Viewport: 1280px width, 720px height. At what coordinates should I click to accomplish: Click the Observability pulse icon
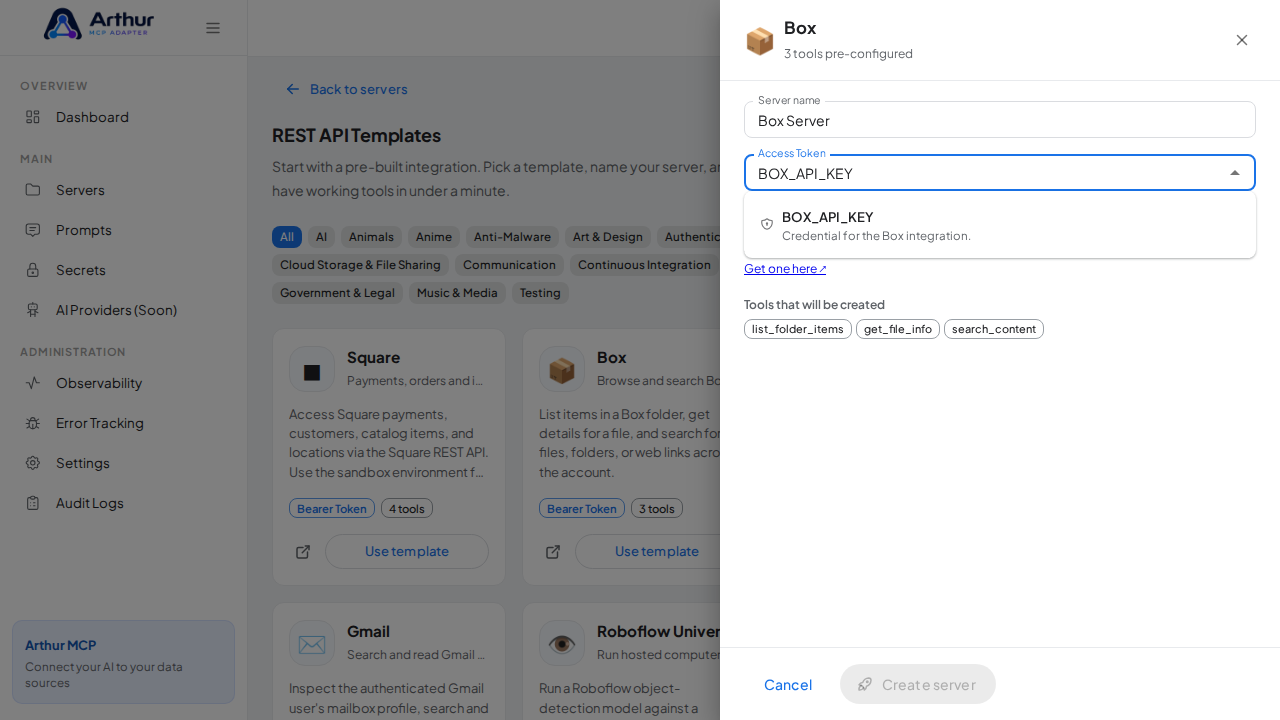click(x=33, y=383)
